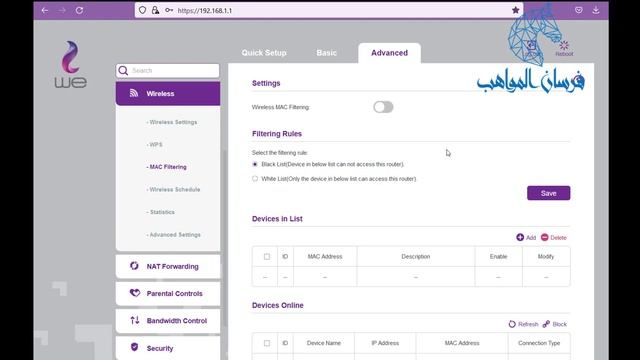Image resolution: width=640 pixels, height=360 pixels.
Task: Click the Delete minus icon
Action: (544, 237)
